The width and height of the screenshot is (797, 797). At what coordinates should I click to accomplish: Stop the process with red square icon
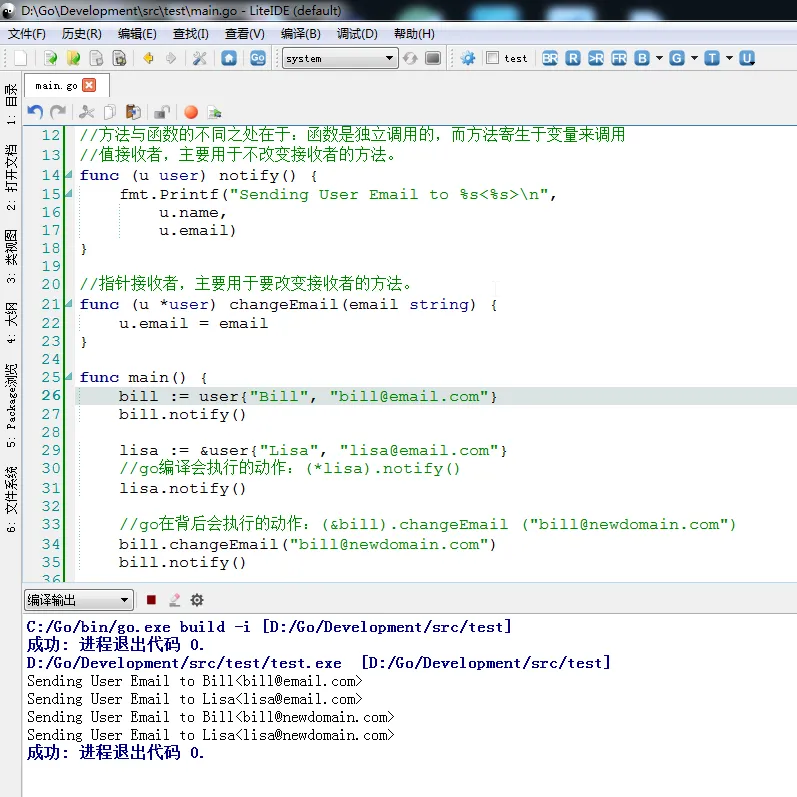(151, 600)
